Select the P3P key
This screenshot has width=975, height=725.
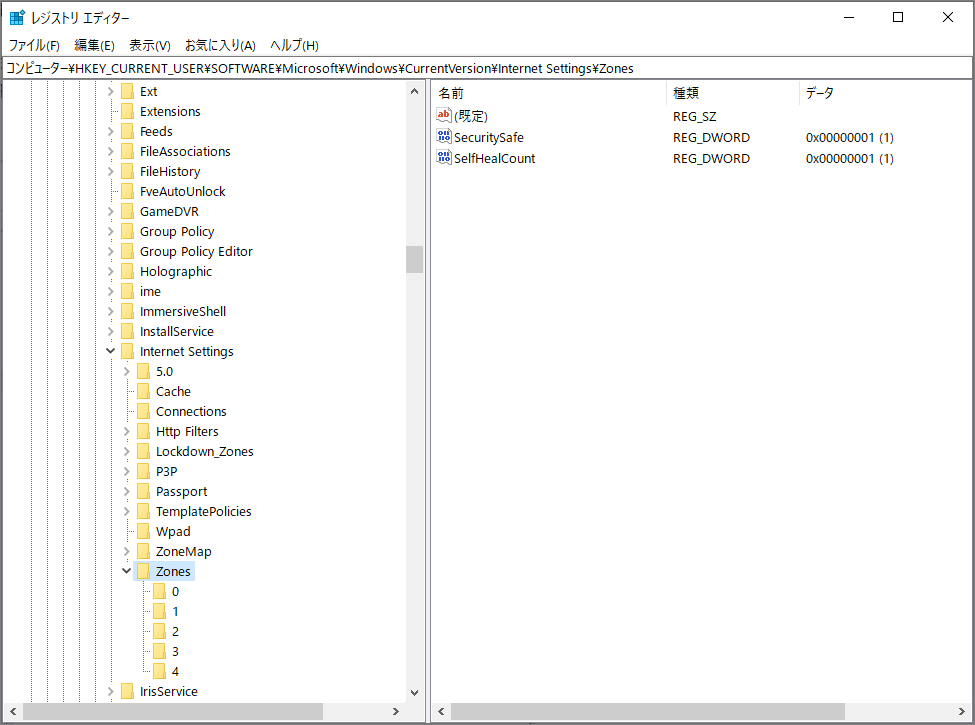coord(167,471)
